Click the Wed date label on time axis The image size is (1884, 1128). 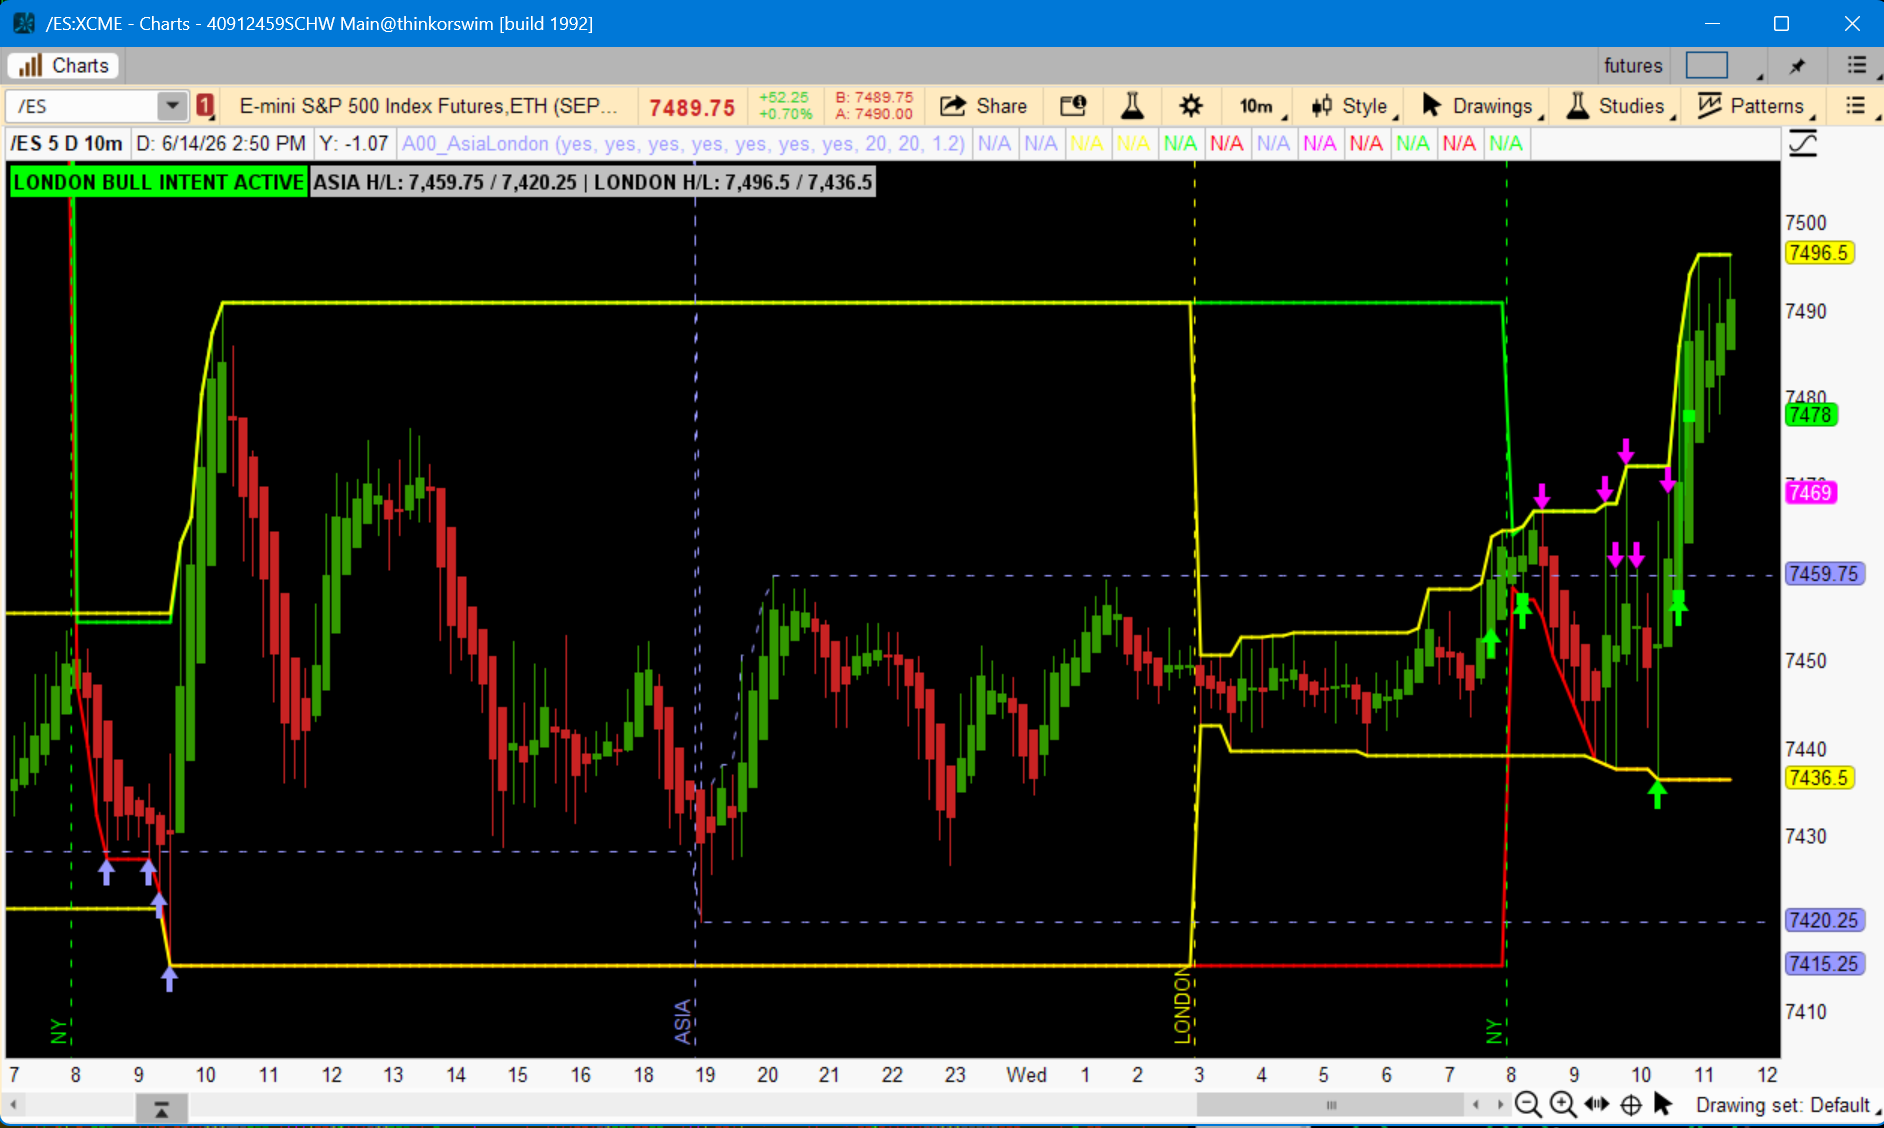click(1026, 1075)
